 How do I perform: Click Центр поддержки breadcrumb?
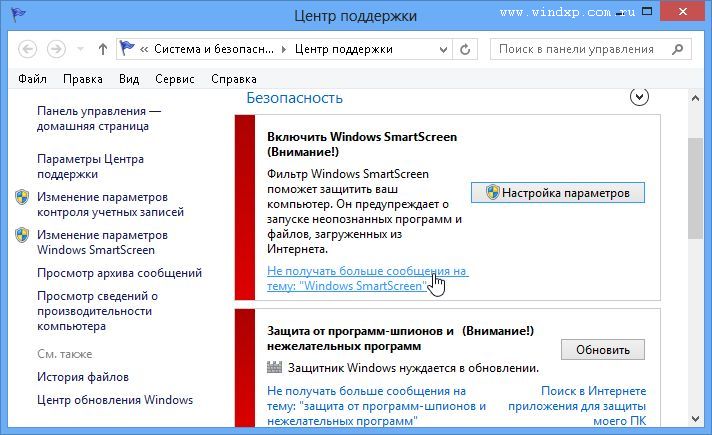(x=344, y=49)
